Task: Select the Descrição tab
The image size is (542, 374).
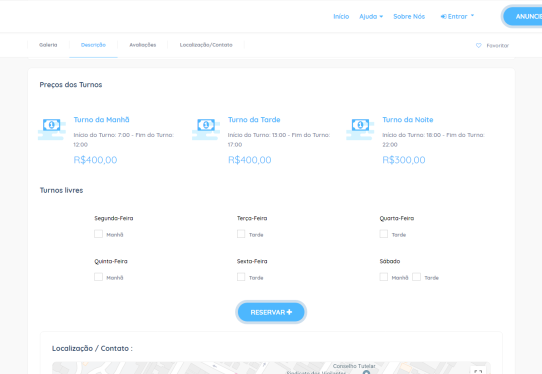Action: tap(93, 45)
